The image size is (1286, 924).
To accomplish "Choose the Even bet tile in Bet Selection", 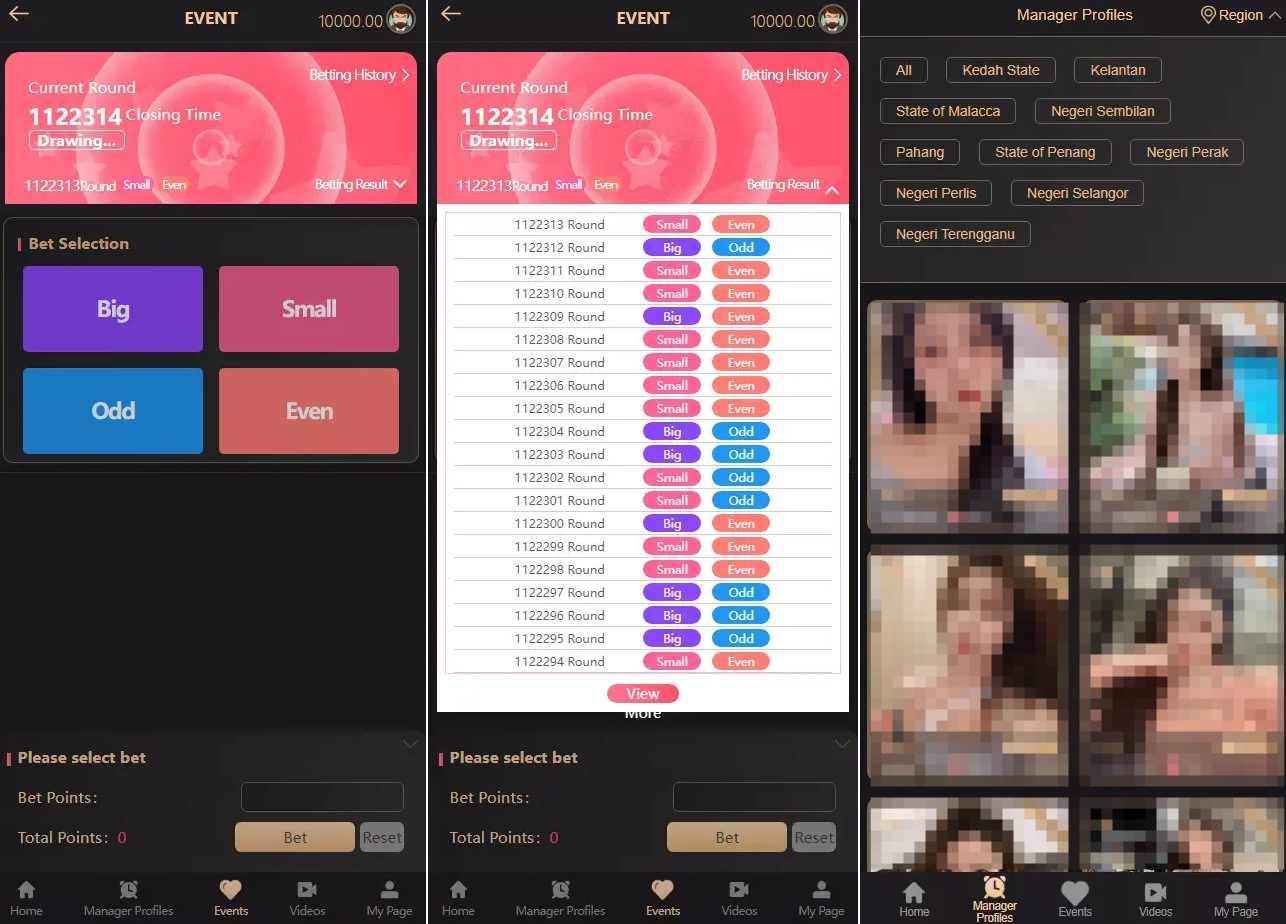I will [x=309, y=411].
